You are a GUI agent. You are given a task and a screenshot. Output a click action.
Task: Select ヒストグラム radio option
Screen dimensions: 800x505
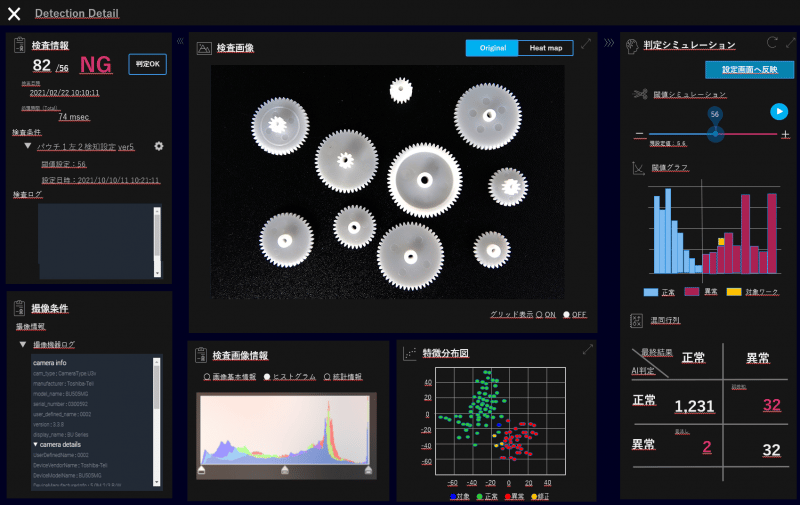click(x=267, y=377)
